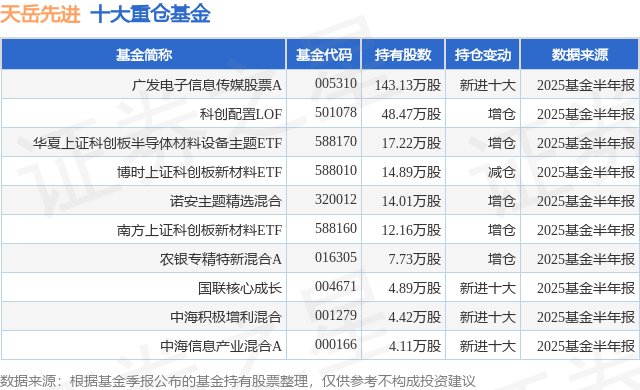The width and height of the screenshot is (640, 390).
Task: Click fund code 588170
Action: [x=336, y=142]
